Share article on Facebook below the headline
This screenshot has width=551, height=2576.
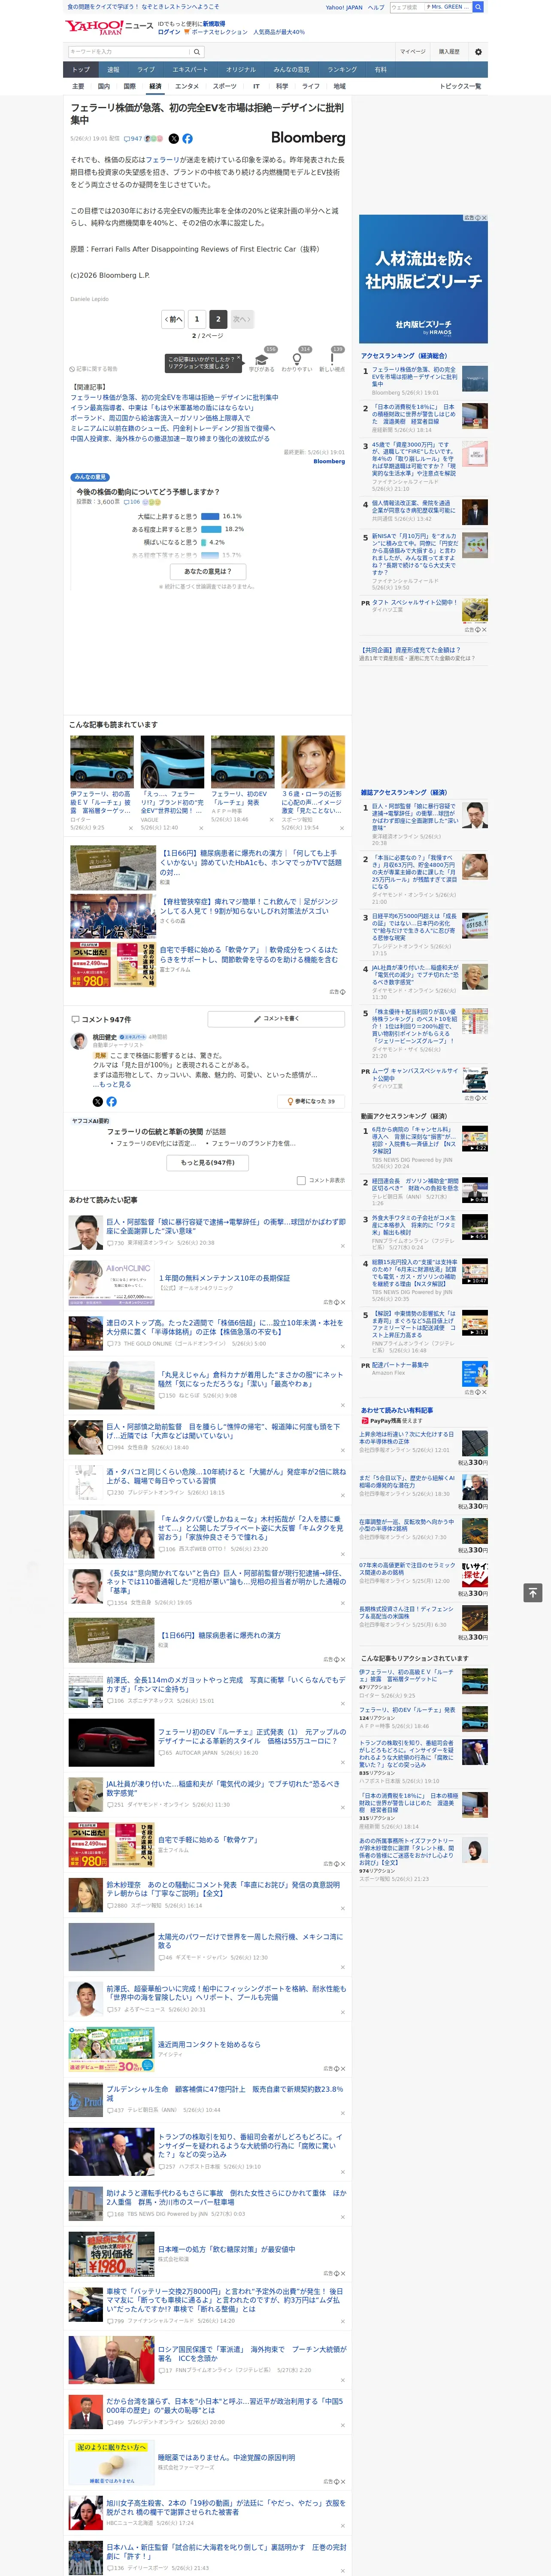tap(187, 139)
